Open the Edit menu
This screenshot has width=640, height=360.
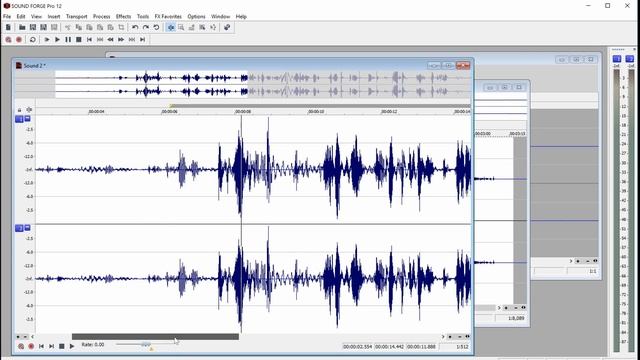coord(21,16)
